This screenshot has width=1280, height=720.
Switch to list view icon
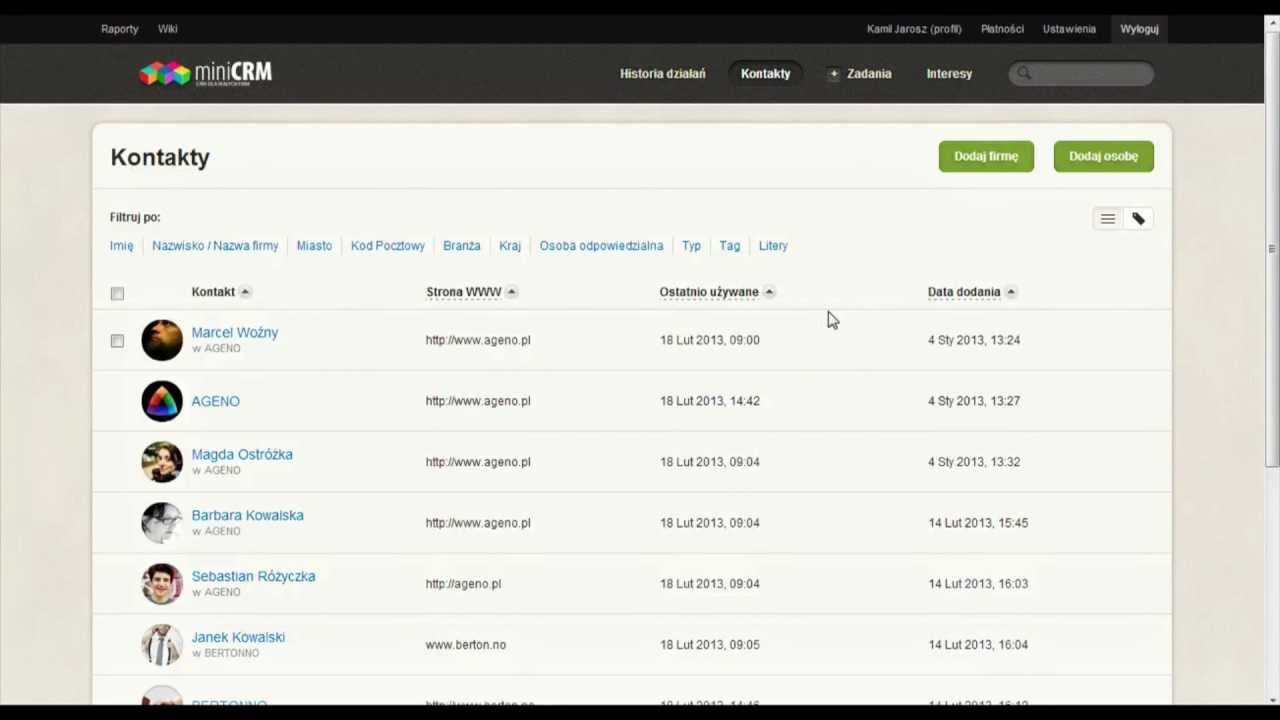[x=1107, y=219]
